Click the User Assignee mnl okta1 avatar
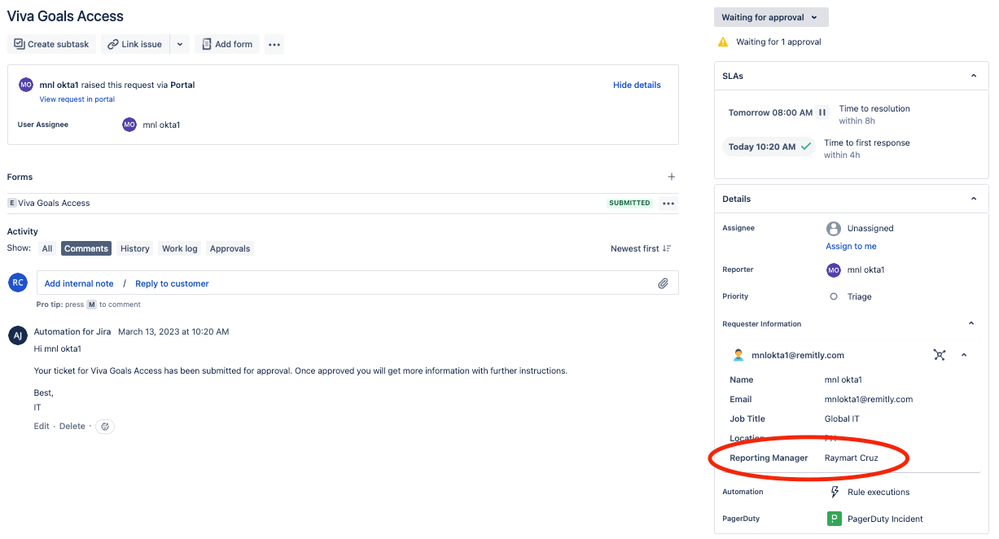The image size is (999, 539). pyautogui.click(x=129, y=125)
